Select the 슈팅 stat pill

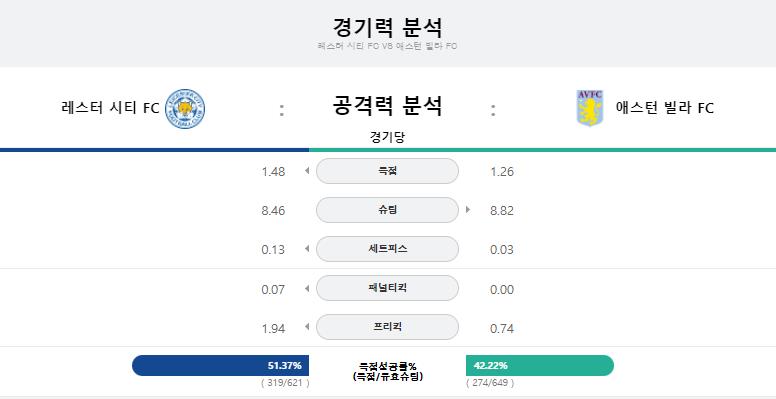click(x=387, y=210)
